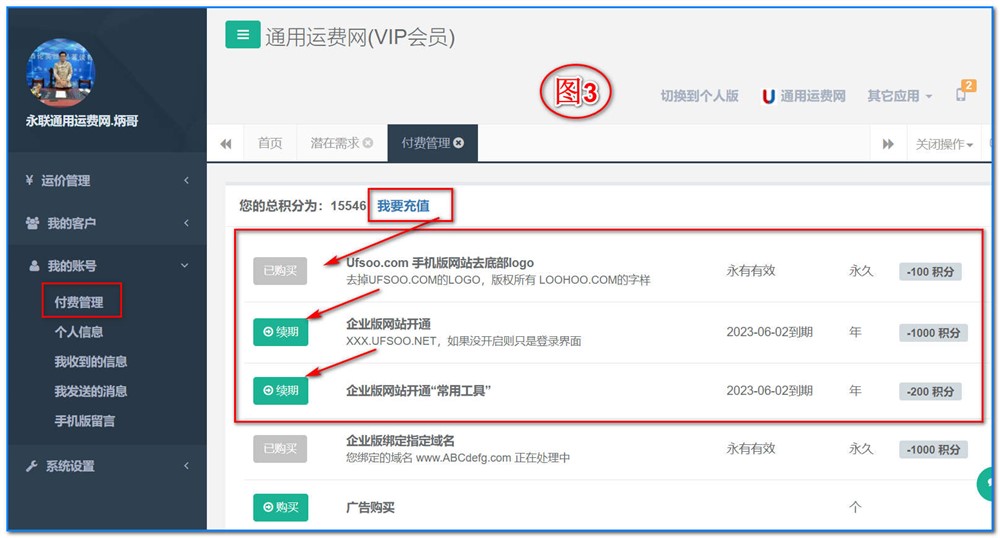Open 付费管理 in the sidebar
Screen dimensions: 1000x538
coord(79,302)
